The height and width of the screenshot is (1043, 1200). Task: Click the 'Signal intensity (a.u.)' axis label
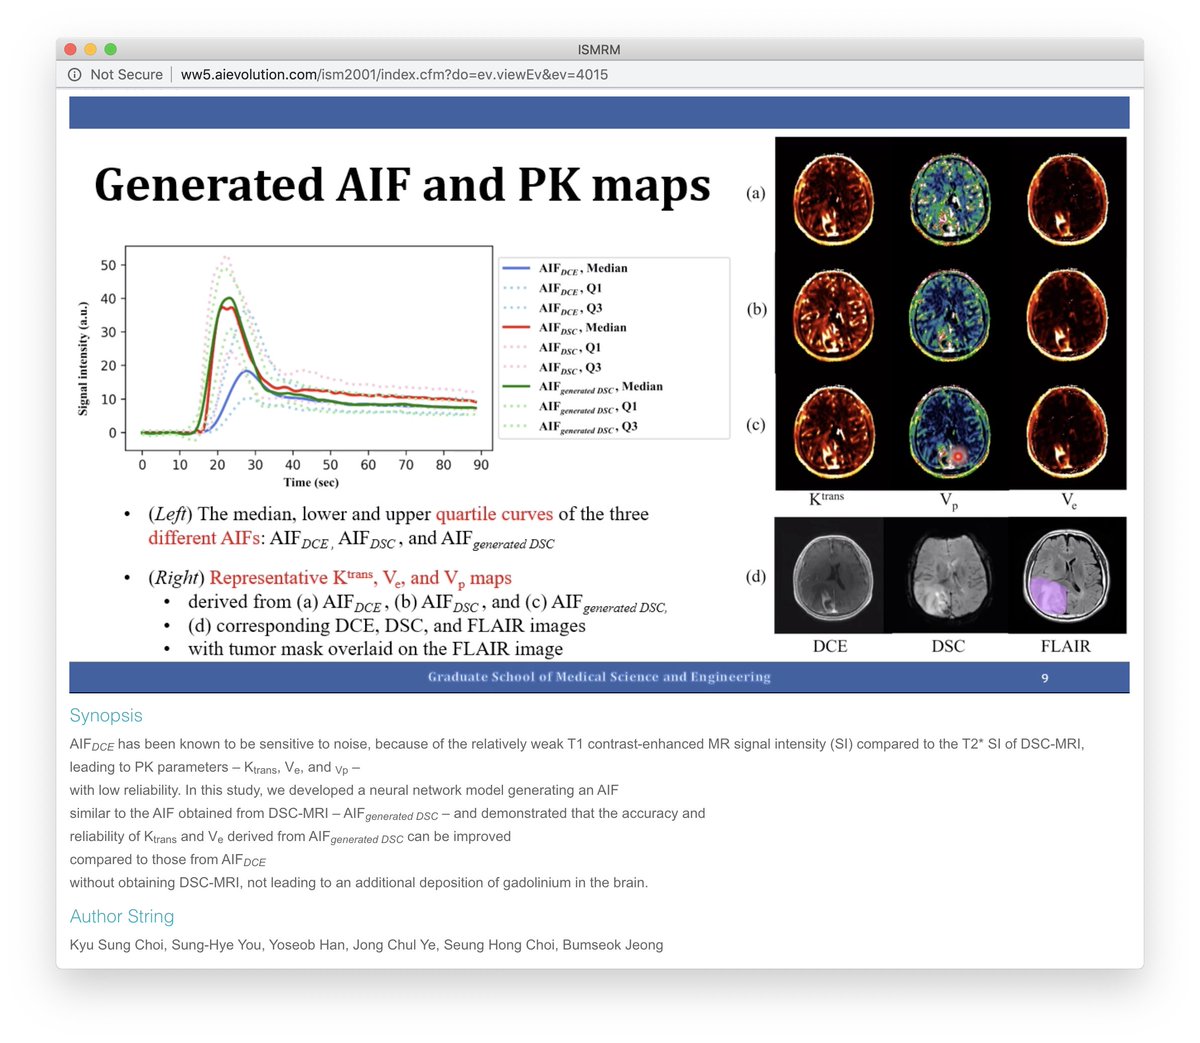[84, 358]
